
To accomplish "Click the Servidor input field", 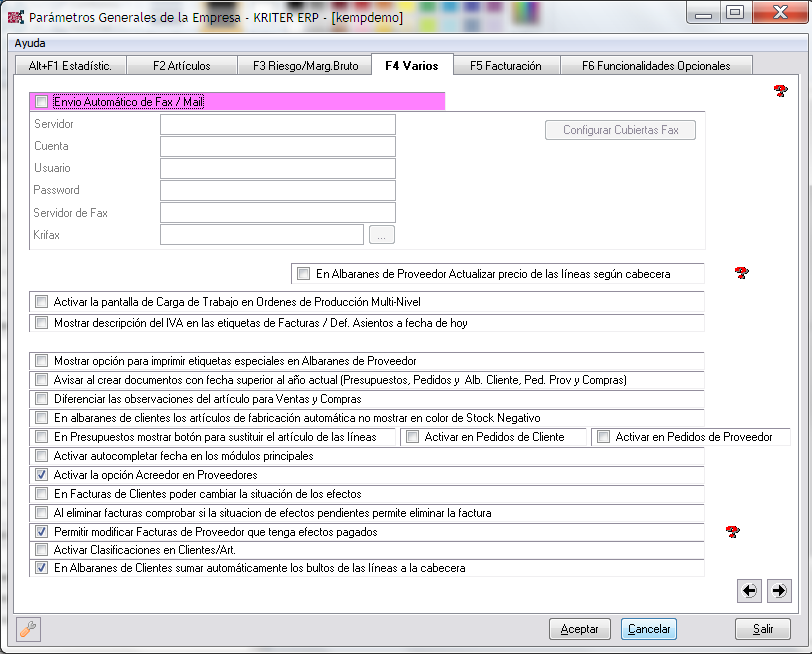I will coord(277,124).
